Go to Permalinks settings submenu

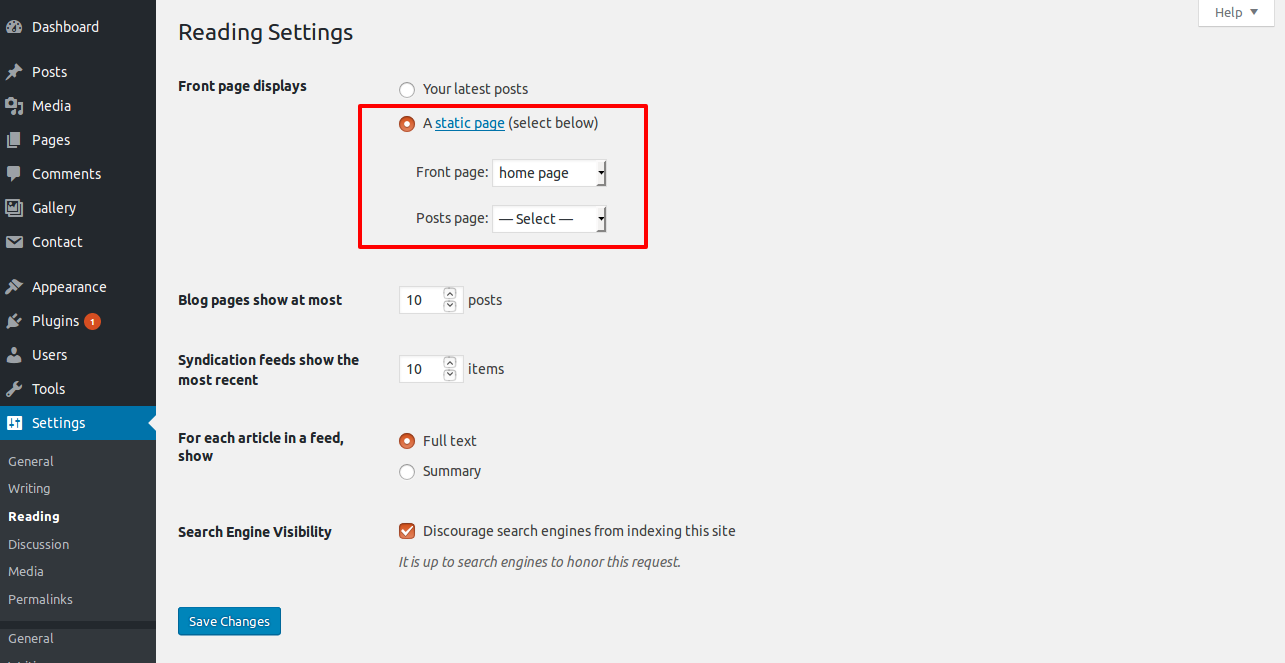40,599
